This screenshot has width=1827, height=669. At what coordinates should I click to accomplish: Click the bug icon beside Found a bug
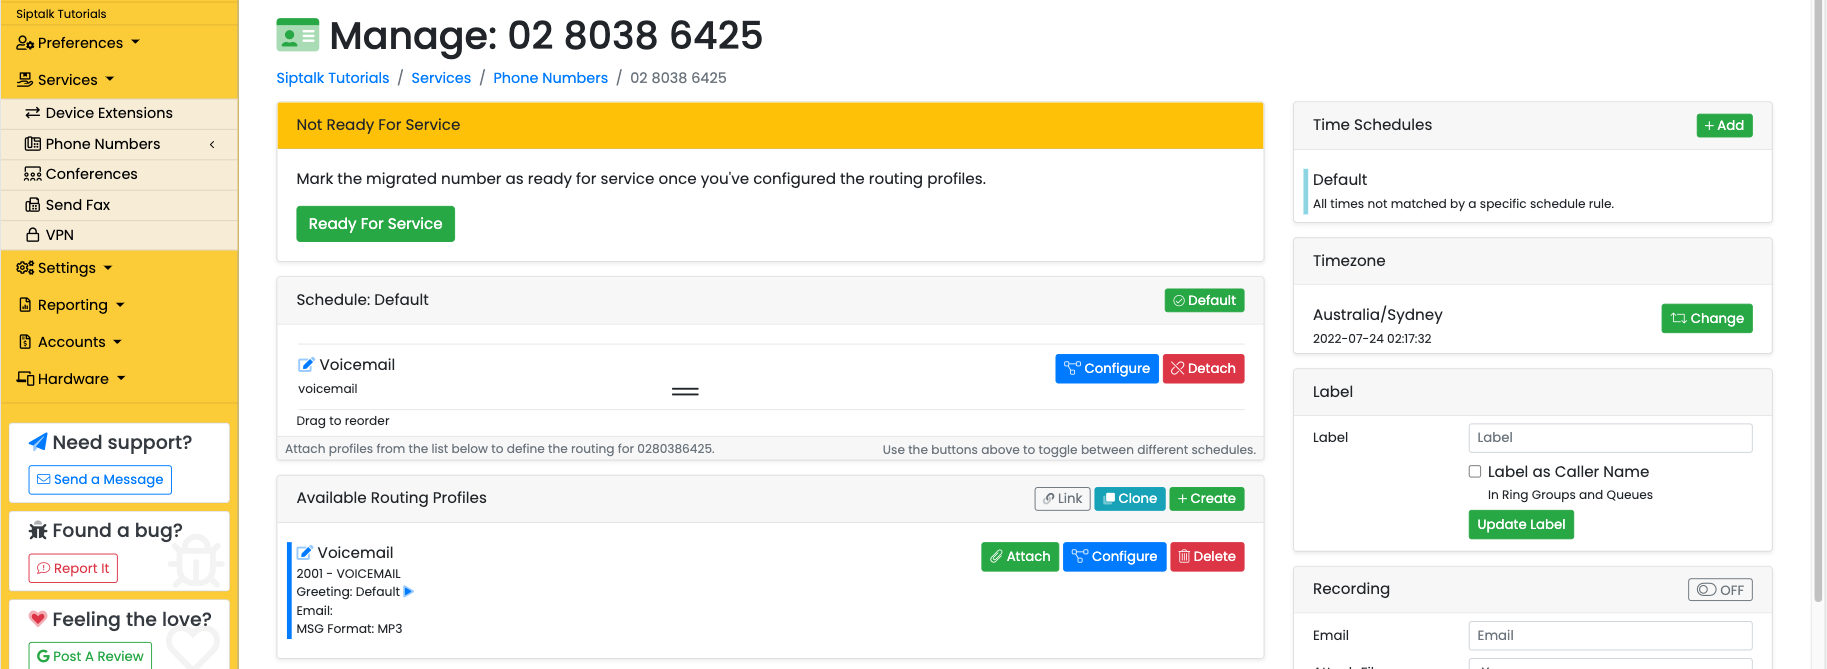[x=38, y=530]
